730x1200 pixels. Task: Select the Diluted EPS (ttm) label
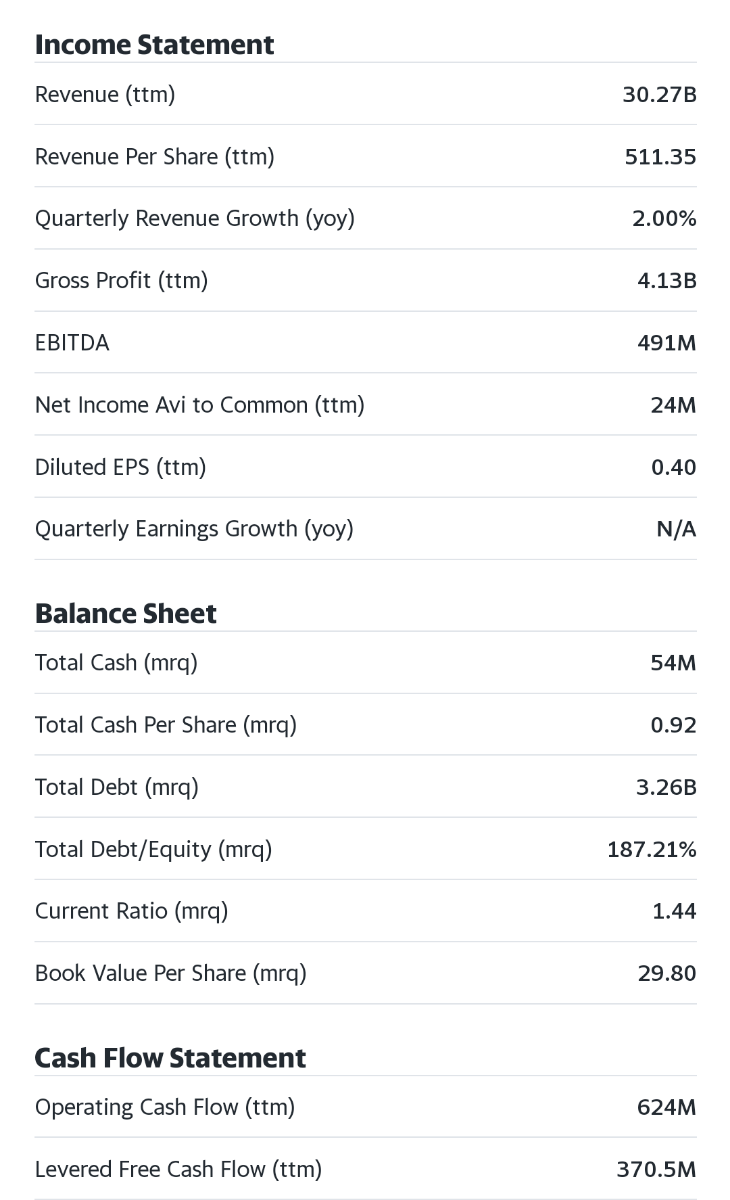pyautogui.click(x=120, y=467)
